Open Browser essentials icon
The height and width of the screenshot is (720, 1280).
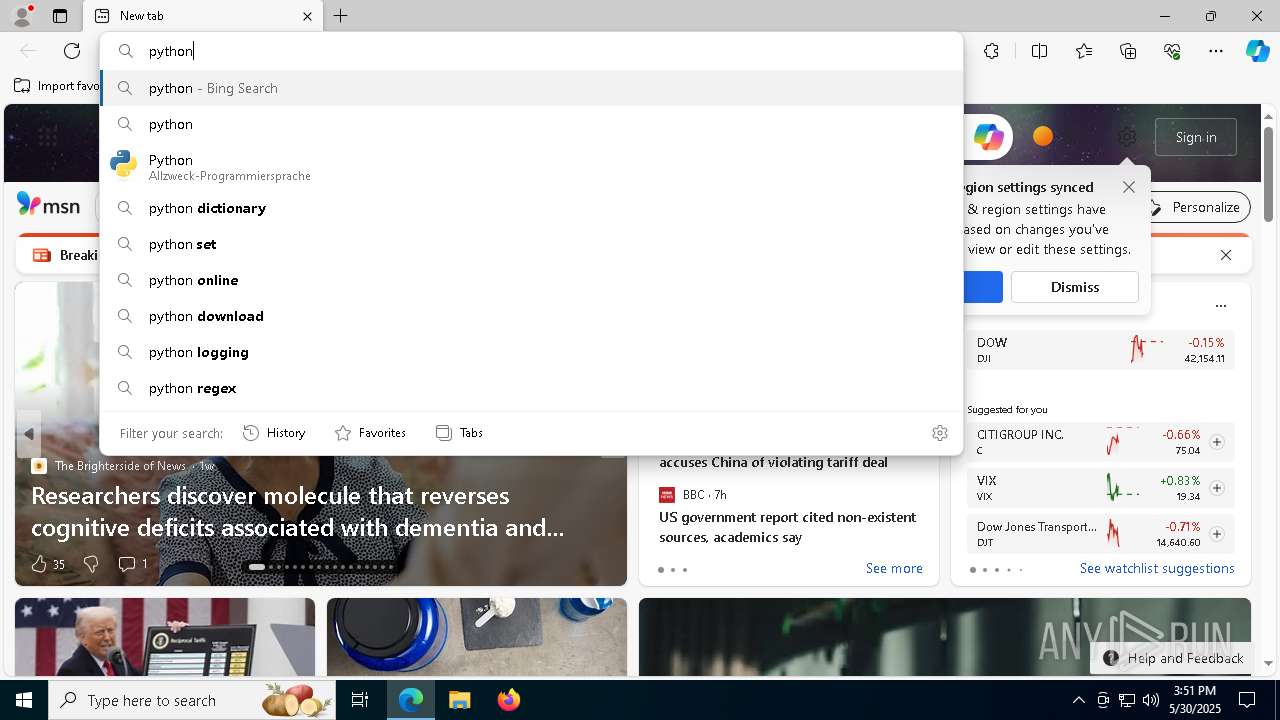[x=1172, y=51]
